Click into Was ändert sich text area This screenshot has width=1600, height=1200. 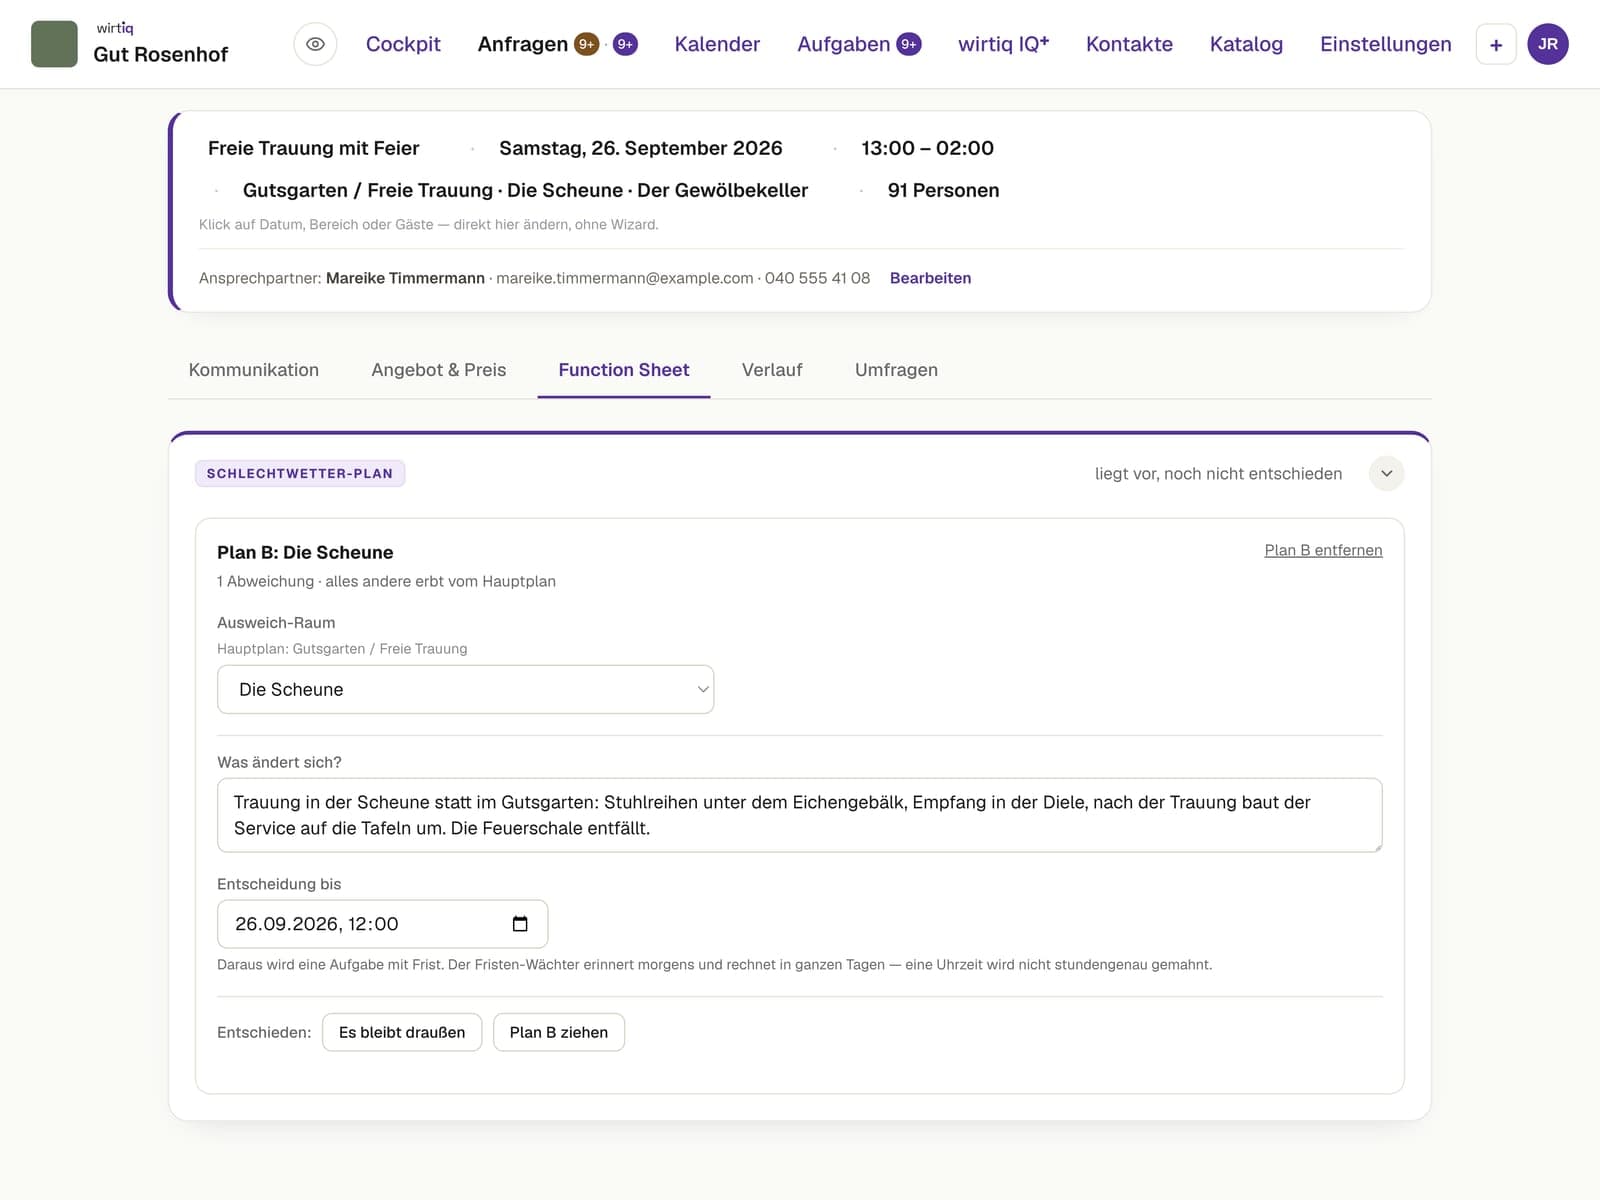(800, 815)
